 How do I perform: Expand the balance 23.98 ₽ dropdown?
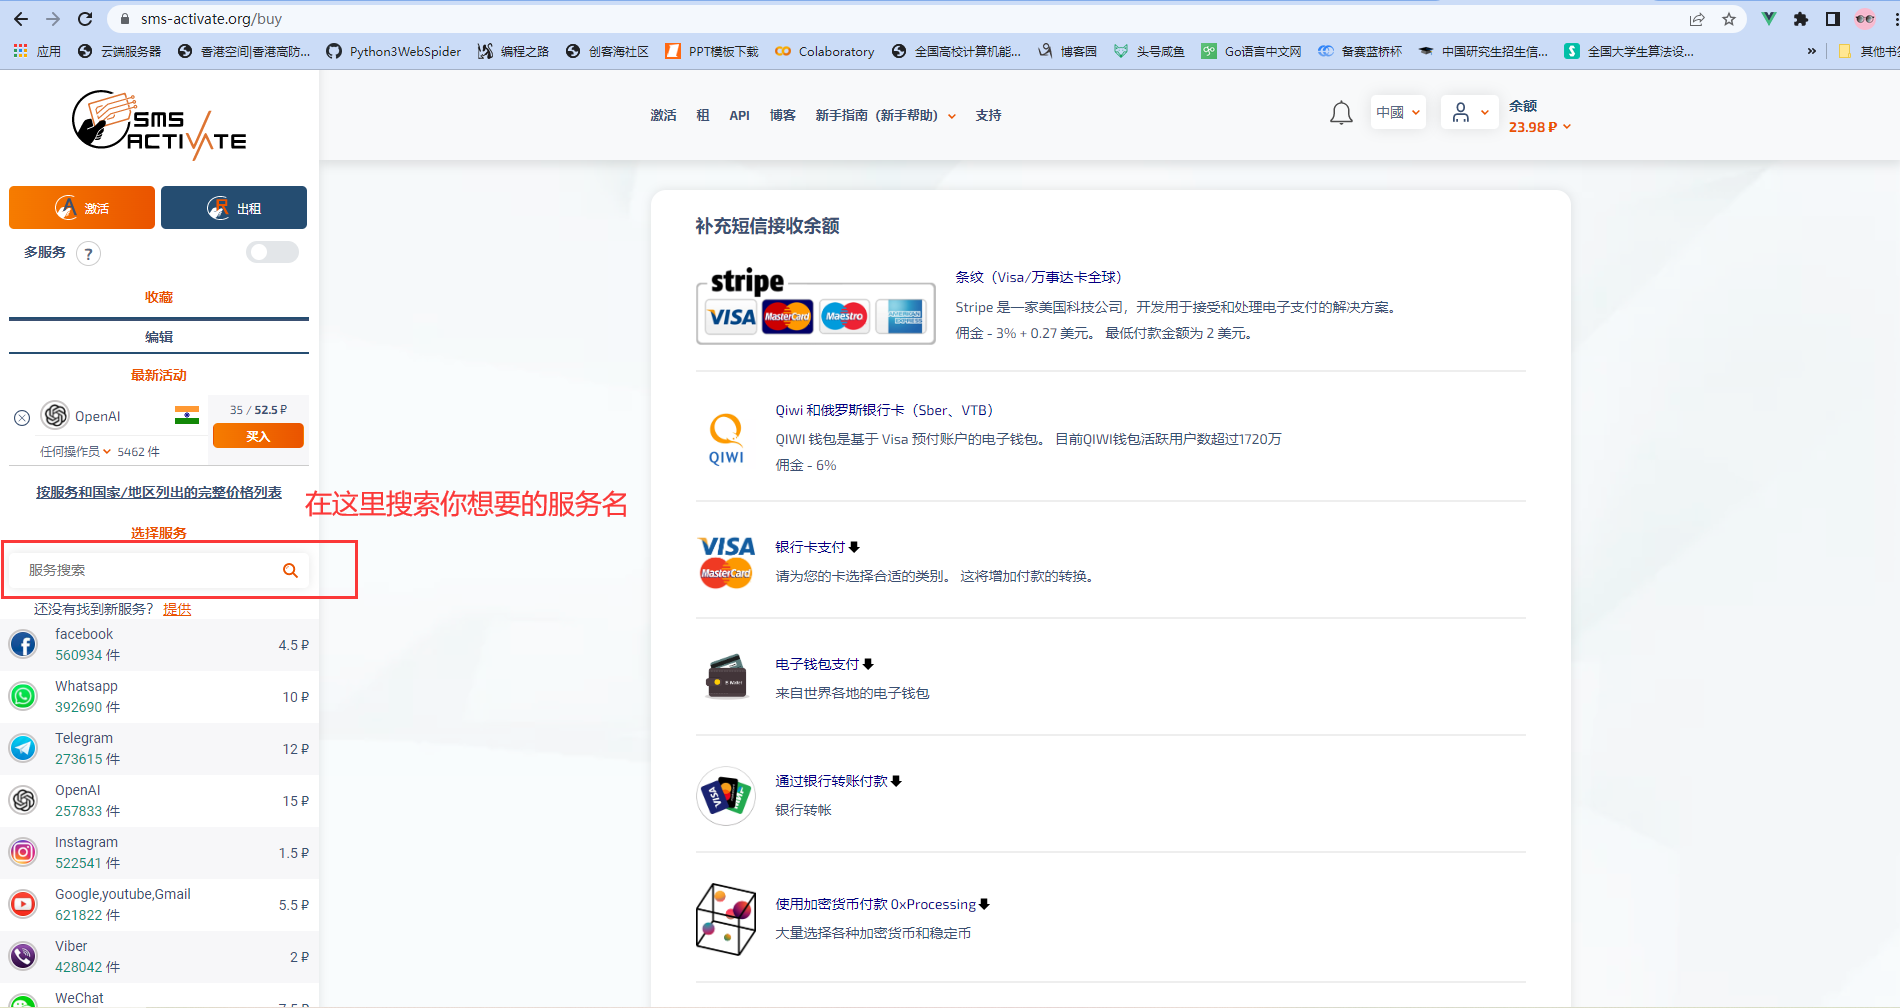(1540, 127)
